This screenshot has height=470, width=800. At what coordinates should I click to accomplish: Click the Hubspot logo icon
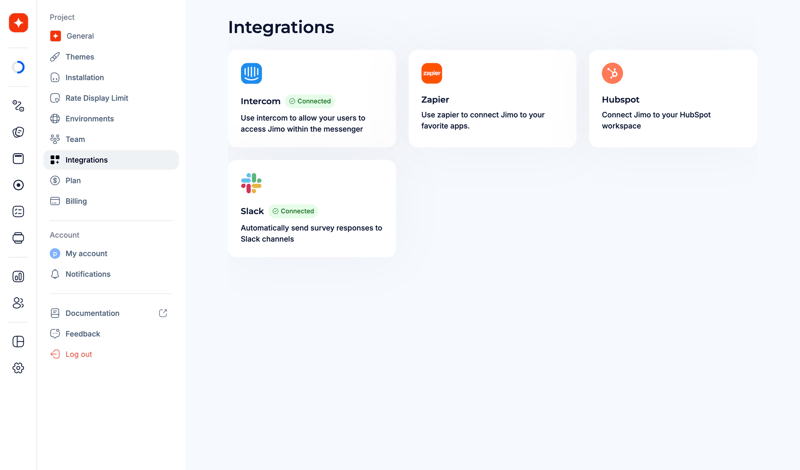click(612, 73)
